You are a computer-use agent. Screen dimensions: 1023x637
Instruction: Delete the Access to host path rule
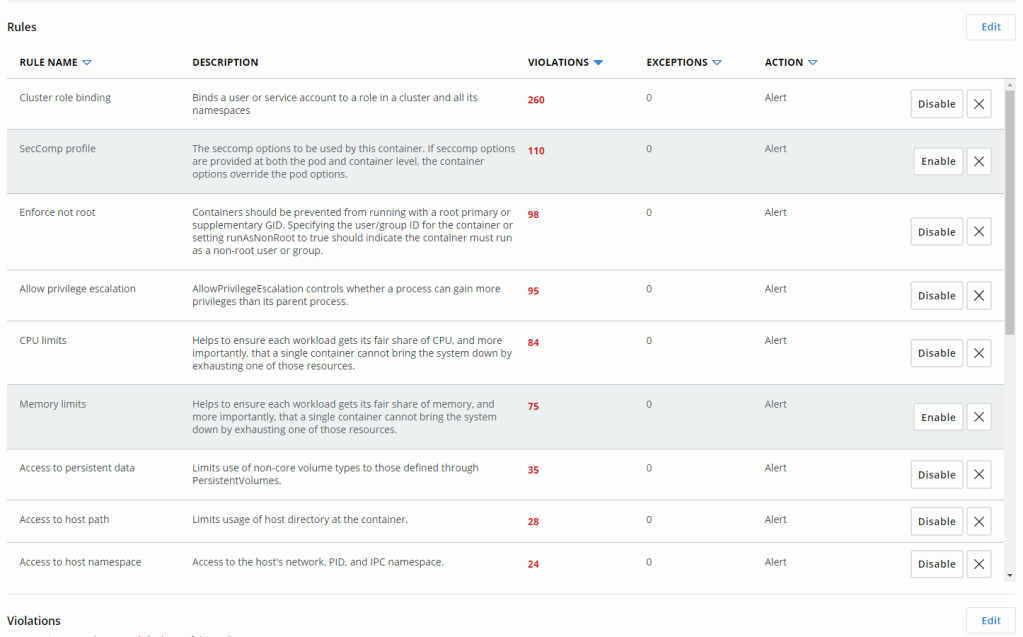[979, 521]
